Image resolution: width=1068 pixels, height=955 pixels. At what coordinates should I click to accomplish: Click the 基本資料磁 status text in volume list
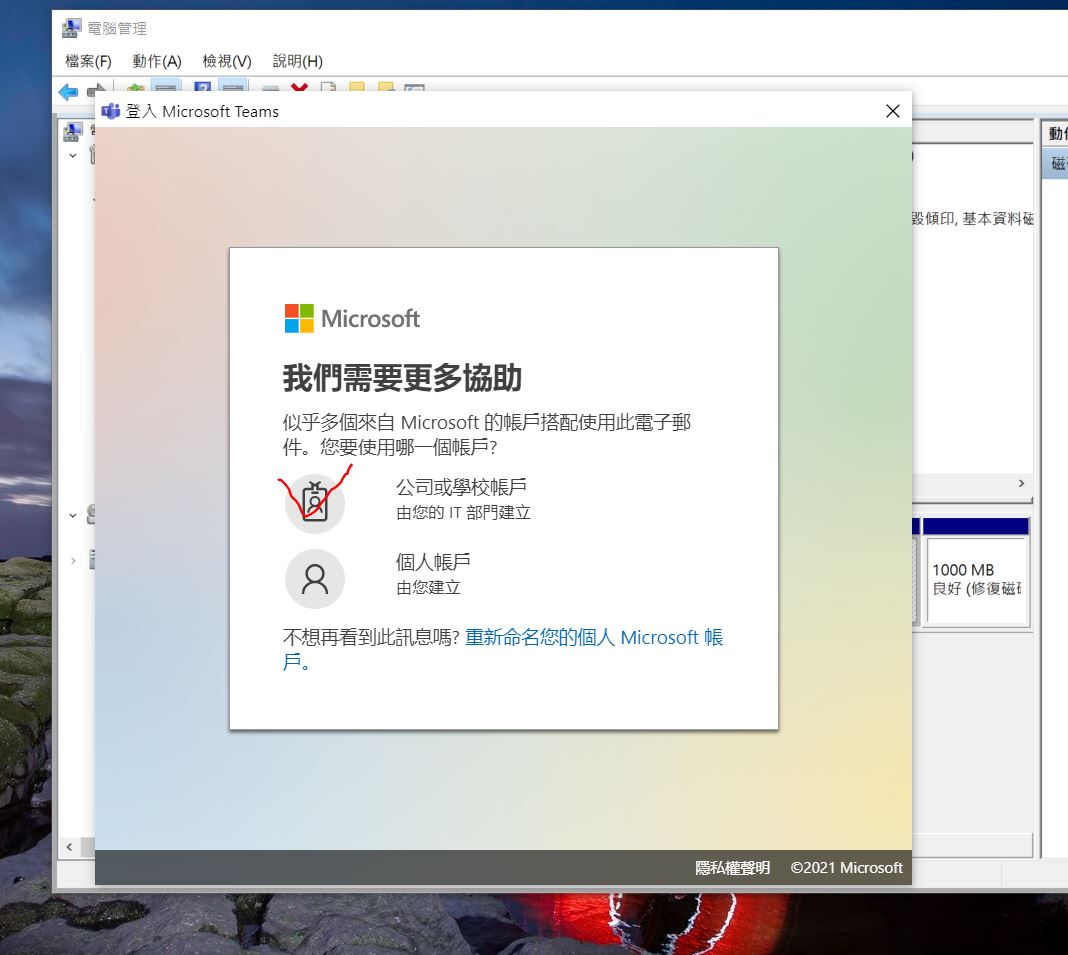998,219
